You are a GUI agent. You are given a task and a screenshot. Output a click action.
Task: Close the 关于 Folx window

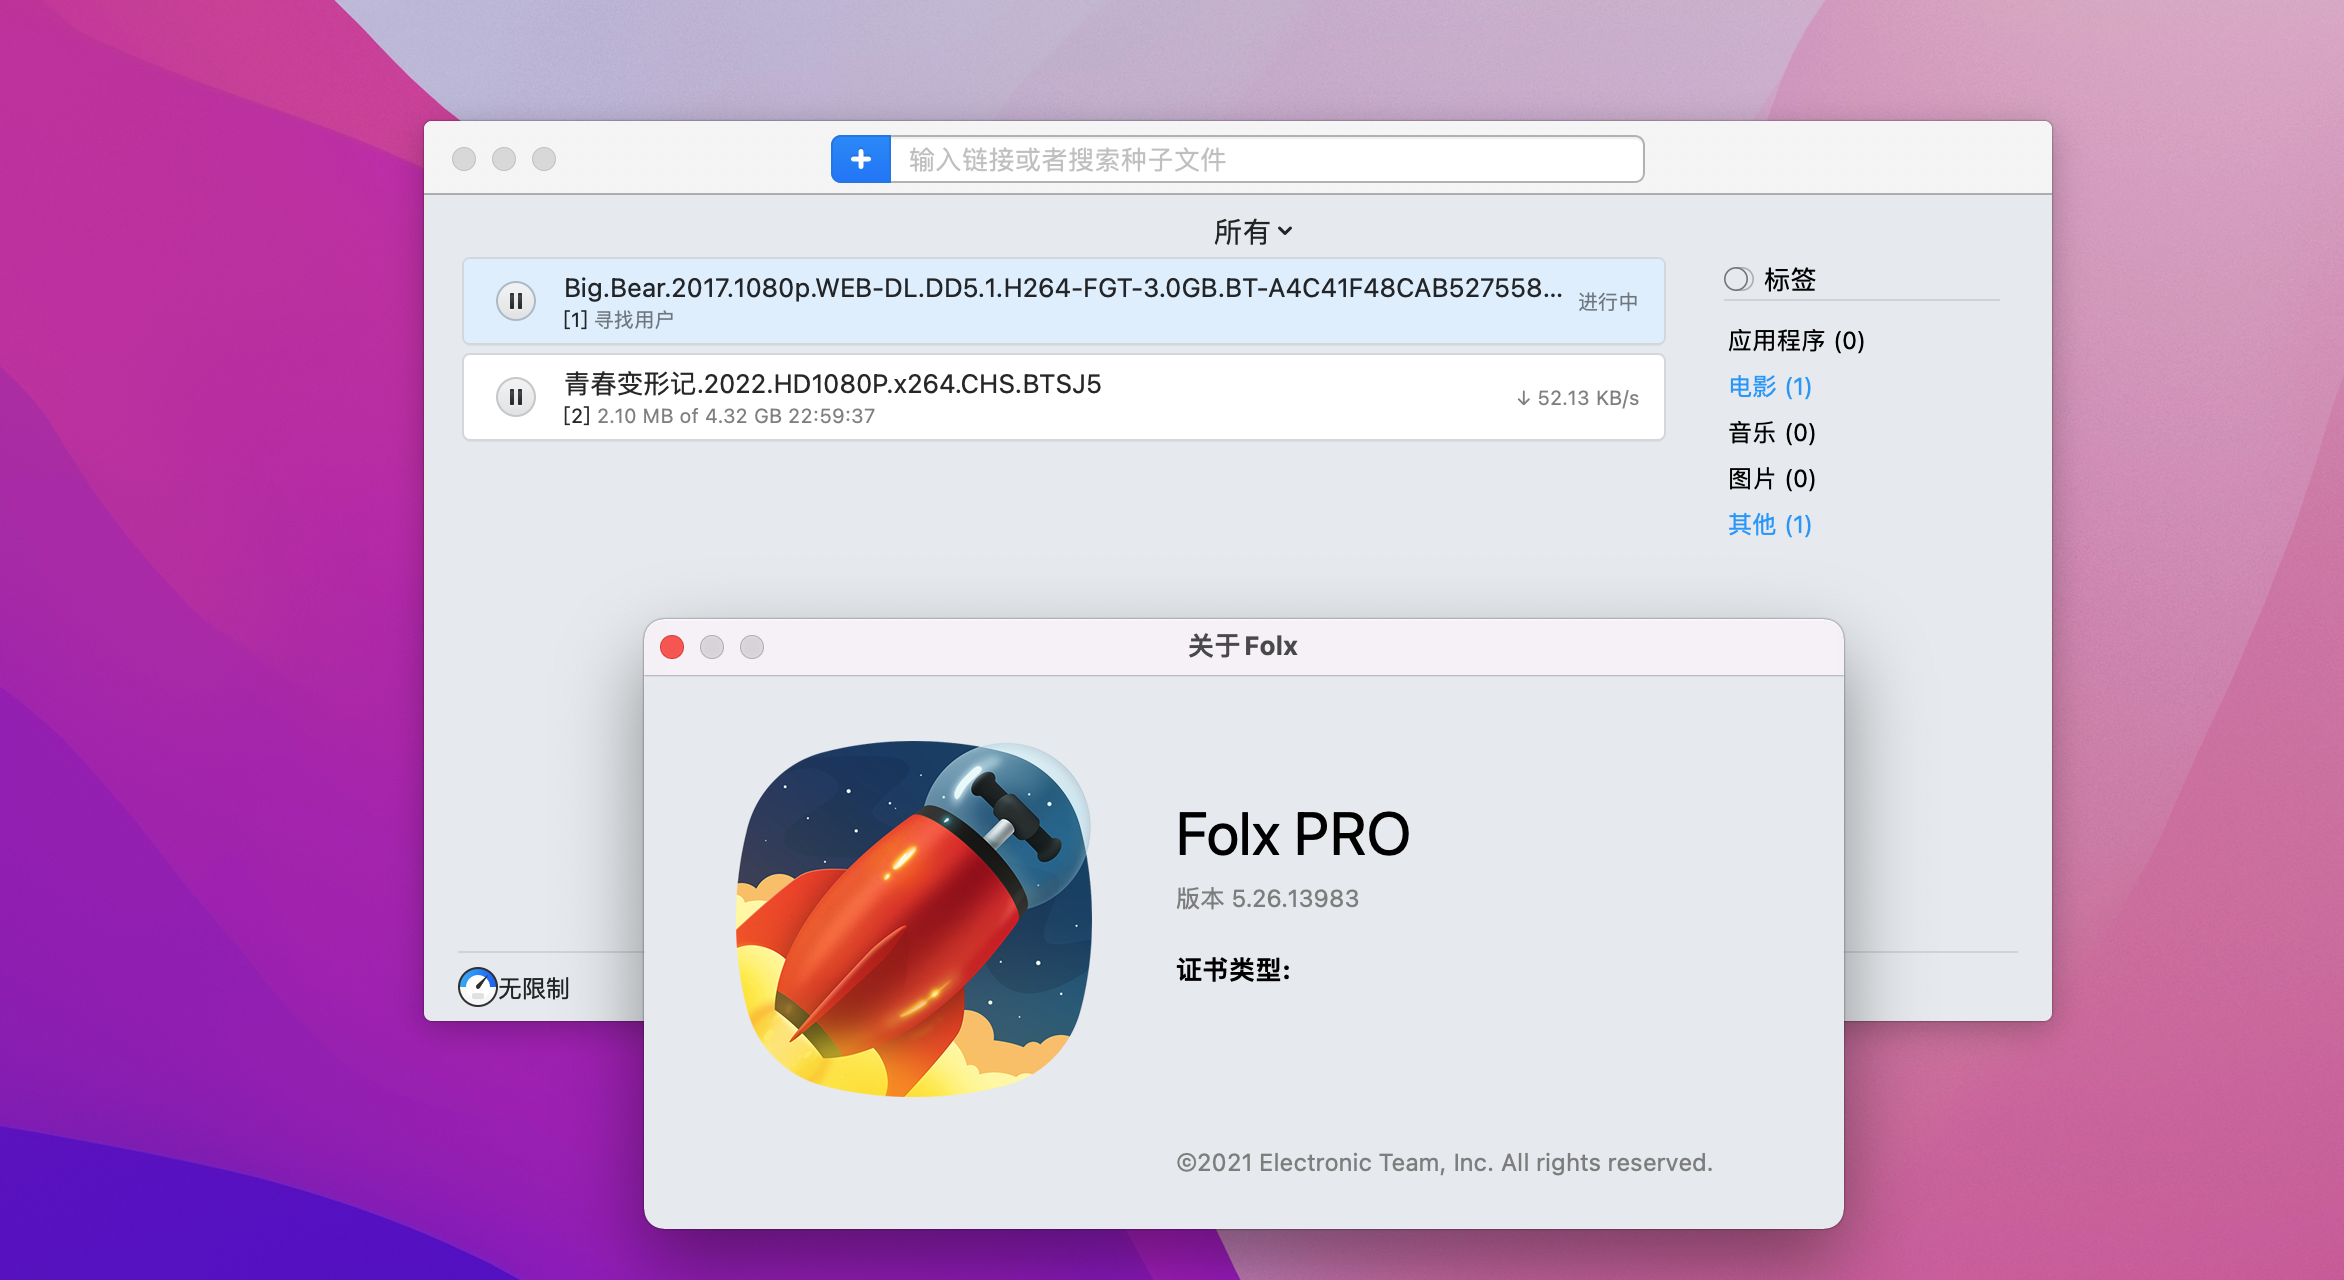(672, 647)
